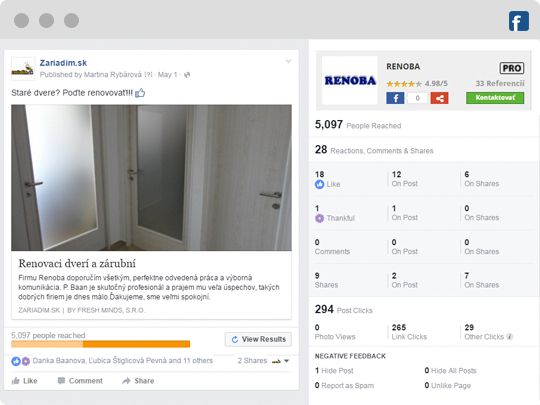This screenshot has height=405, width=540.
Task: Click the info icon next to Other Clicks
Action: (x=510, y=336)
